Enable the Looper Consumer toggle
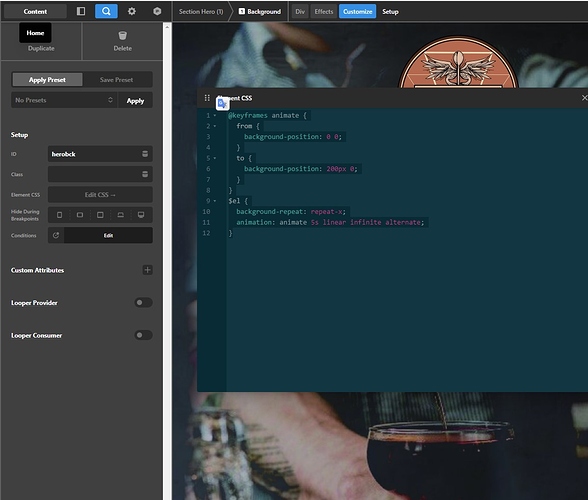588x500 pixels. pyautogui.click(x=143, y=335)
